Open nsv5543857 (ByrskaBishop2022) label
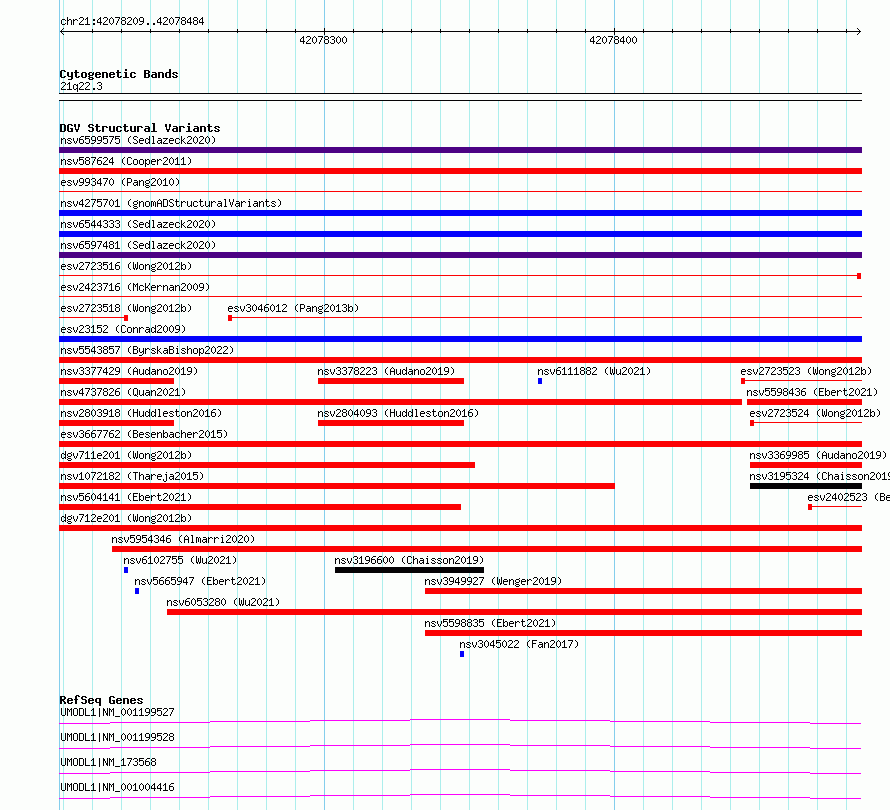Viewport: 890px width, 810px height. (147, 350)
